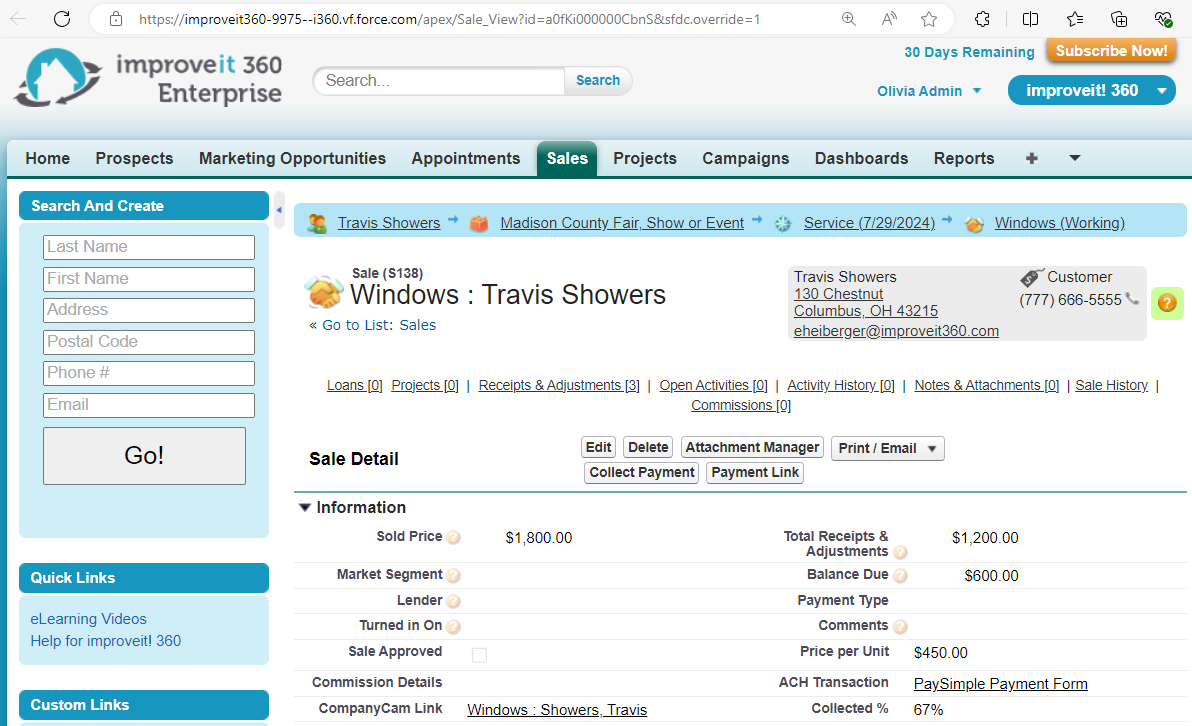This screenshot has height=726, width=1192.
Task: Open the Campaigns tab
Action: pyautogui.click(x=746, y=158)
